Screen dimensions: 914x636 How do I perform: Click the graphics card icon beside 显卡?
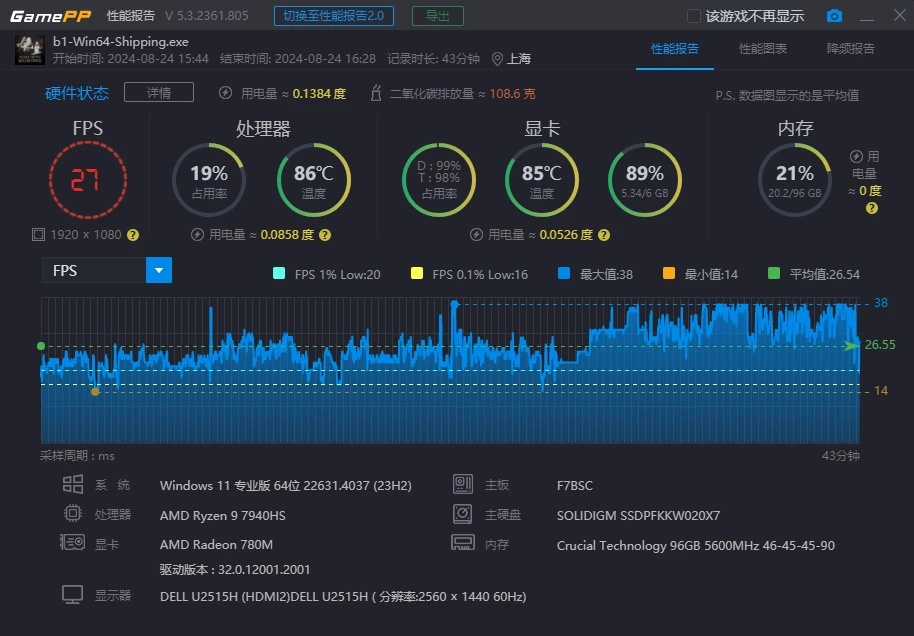click(72, 543)
